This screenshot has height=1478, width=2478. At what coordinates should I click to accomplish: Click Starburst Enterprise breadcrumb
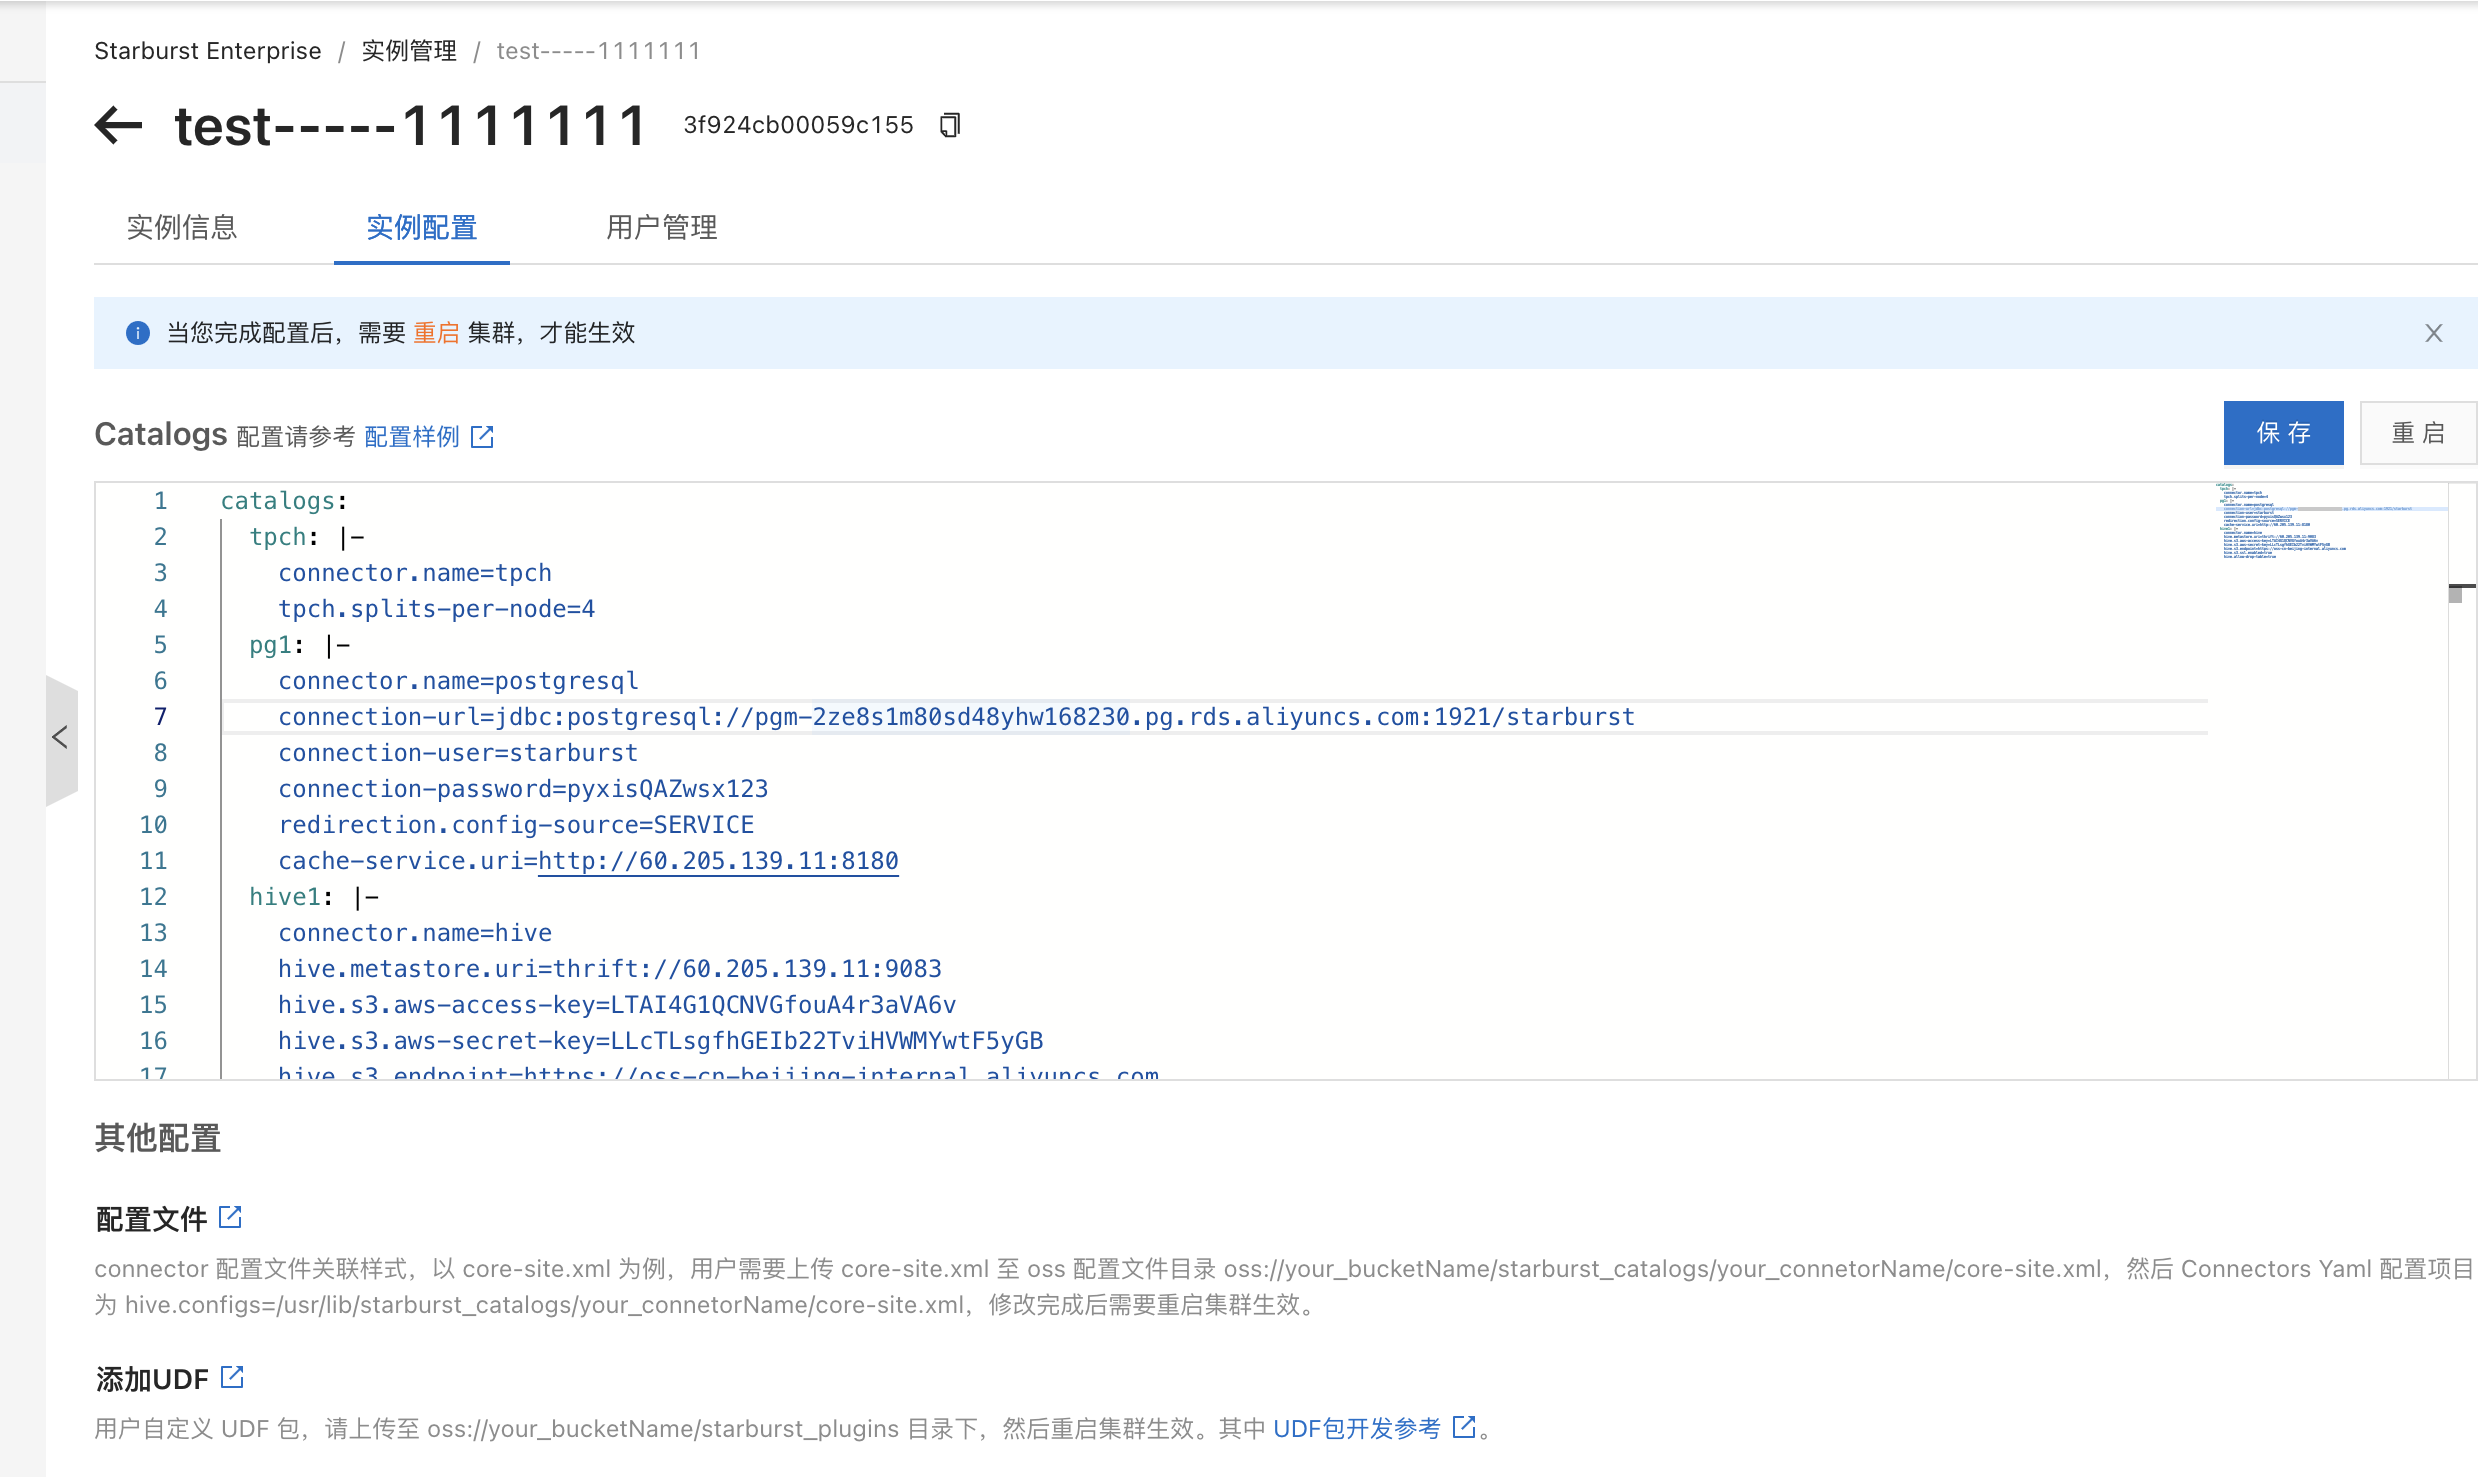pyautogui.click(x=208, y=51)
